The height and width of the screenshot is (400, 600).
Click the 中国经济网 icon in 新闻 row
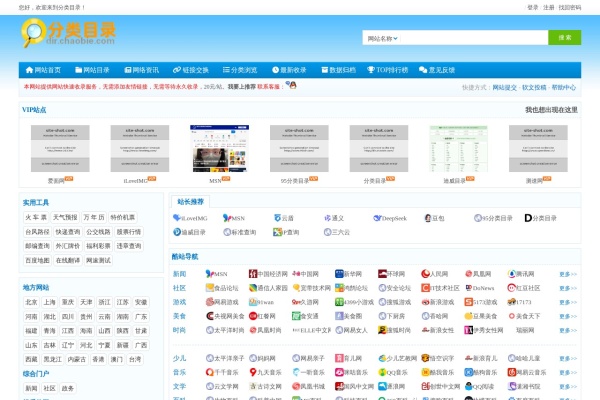tap(253, 274)
